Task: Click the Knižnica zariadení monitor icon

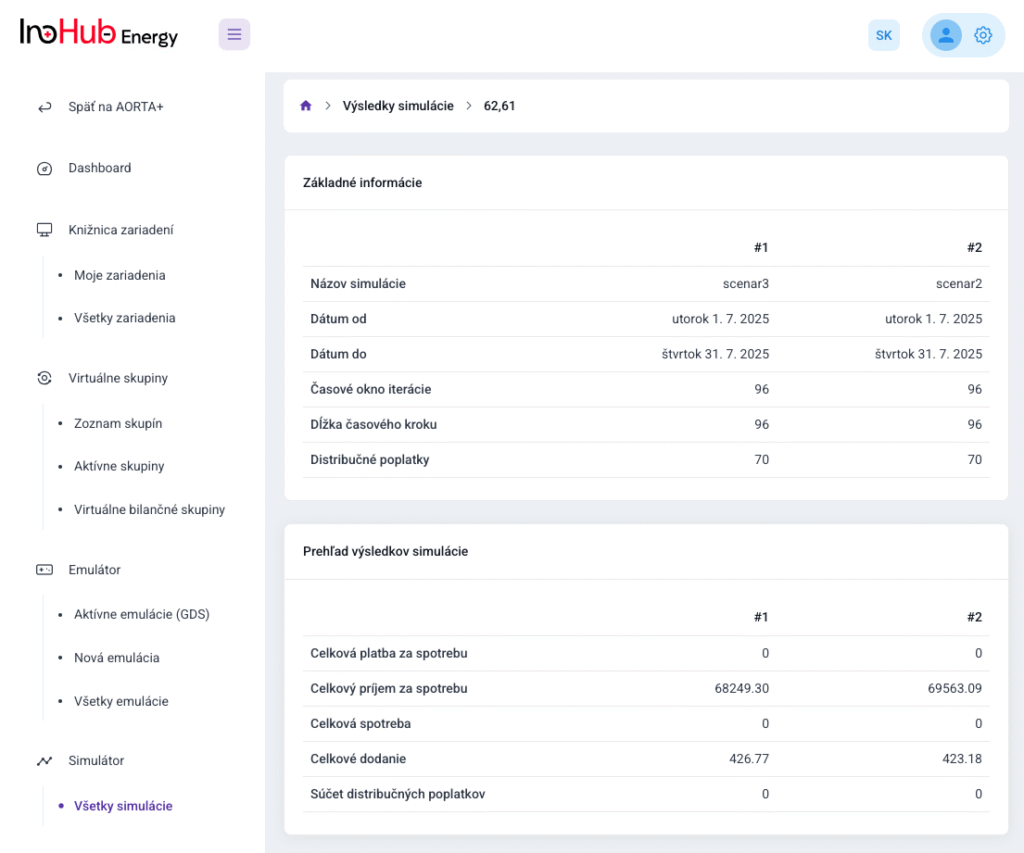Action: 44,230
